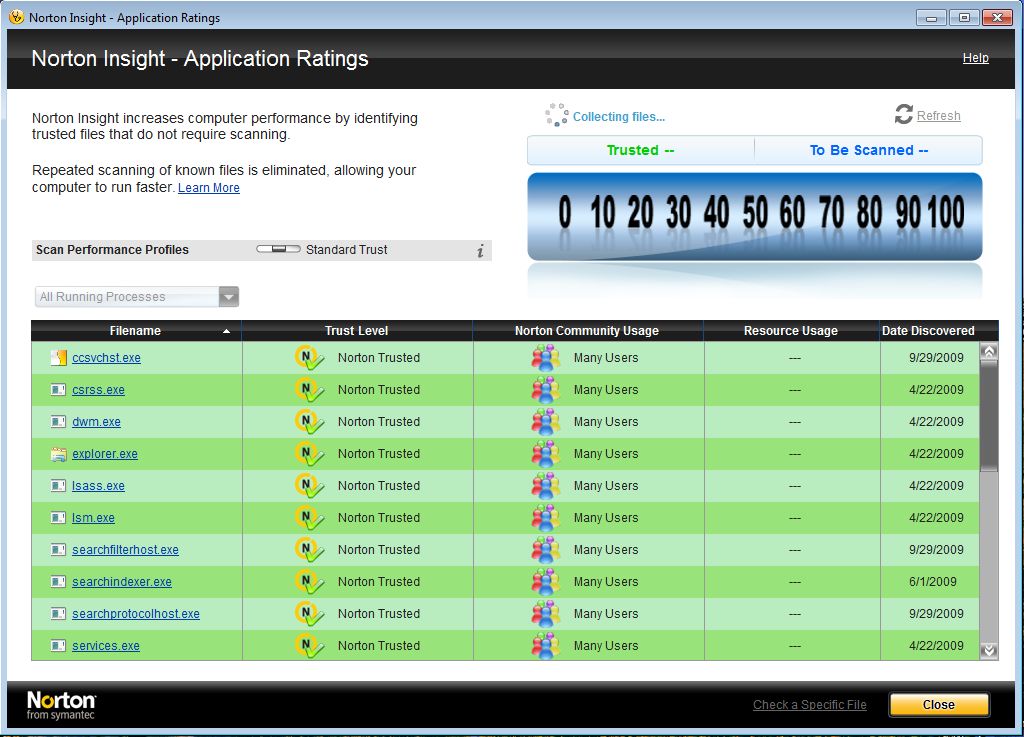Open the searchfilterhost.exe file link
1024x737 pixels.
tap(125, 550)
